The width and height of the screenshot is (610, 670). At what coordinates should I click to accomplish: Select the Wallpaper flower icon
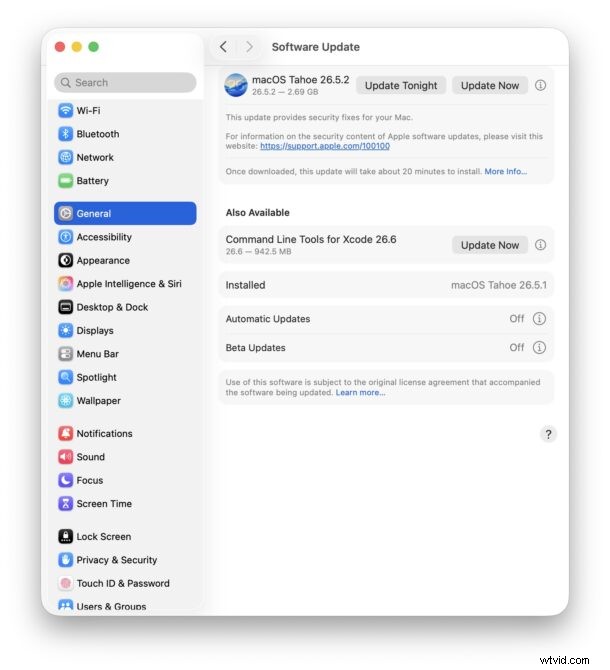[x=65, y=401]
